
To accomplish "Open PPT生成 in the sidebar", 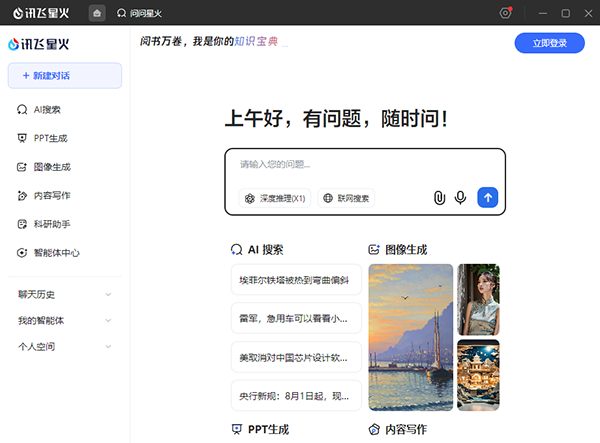I will (50, 138).
